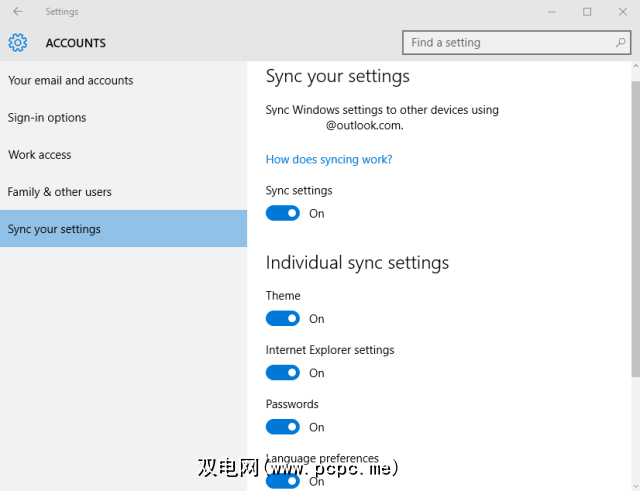Toggle the Language preferences sync switch
This screenshot has height=491, width=640.
click(283, 481)
